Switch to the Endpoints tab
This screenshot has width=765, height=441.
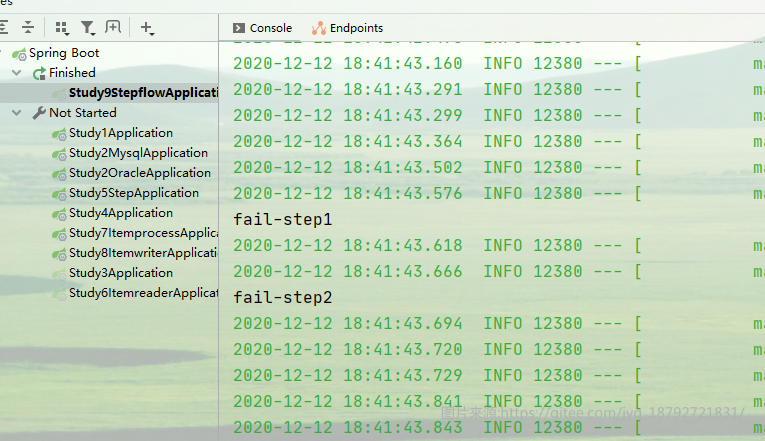pos(347,28)
